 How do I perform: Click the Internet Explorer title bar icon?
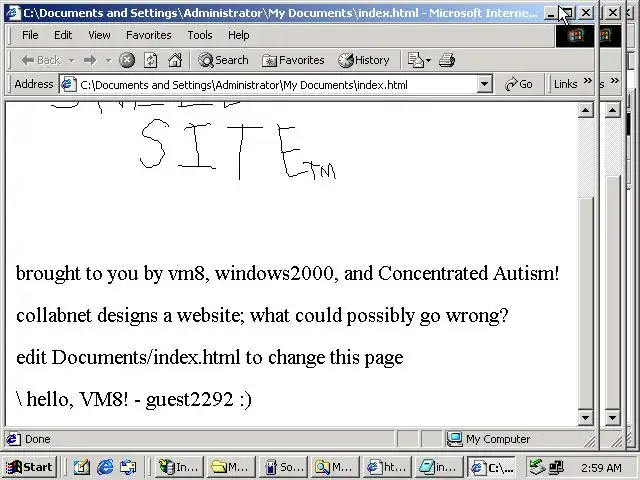click(13, 13)
